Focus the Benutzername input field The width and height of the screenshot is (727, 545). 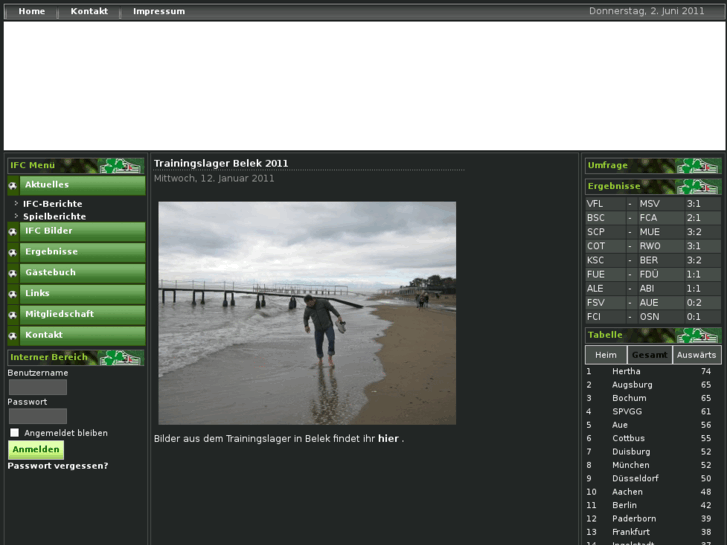pyautogui.click(x=38, y=387)
